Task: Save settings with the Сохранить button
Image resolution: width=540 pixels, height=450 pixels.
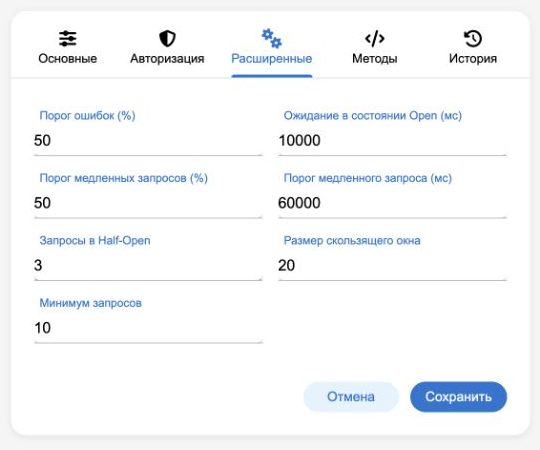Action: pos(458,397)
